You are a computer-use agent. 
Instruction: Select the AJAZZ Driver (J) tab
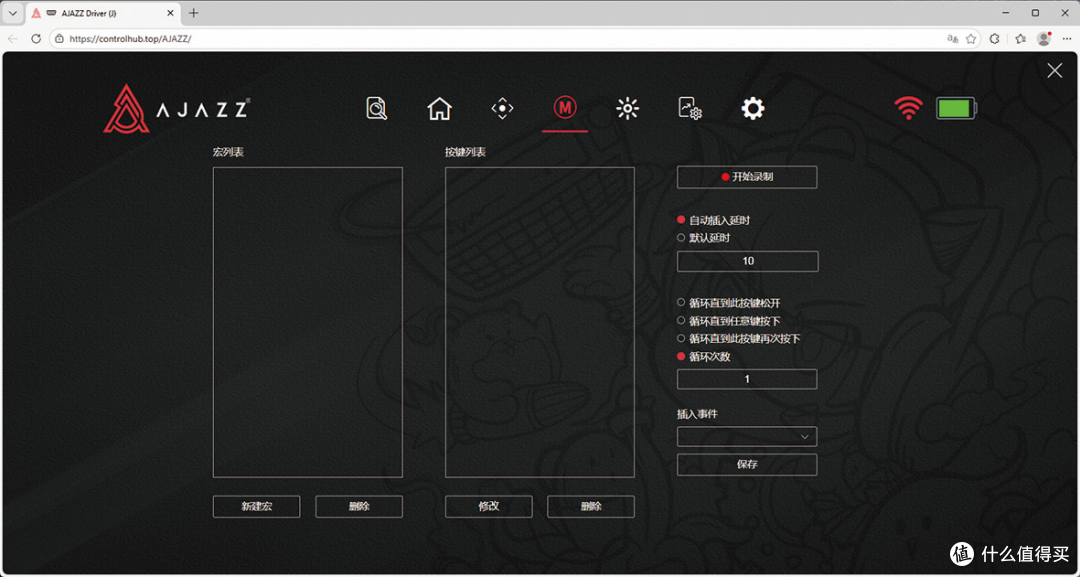point(104,13)
